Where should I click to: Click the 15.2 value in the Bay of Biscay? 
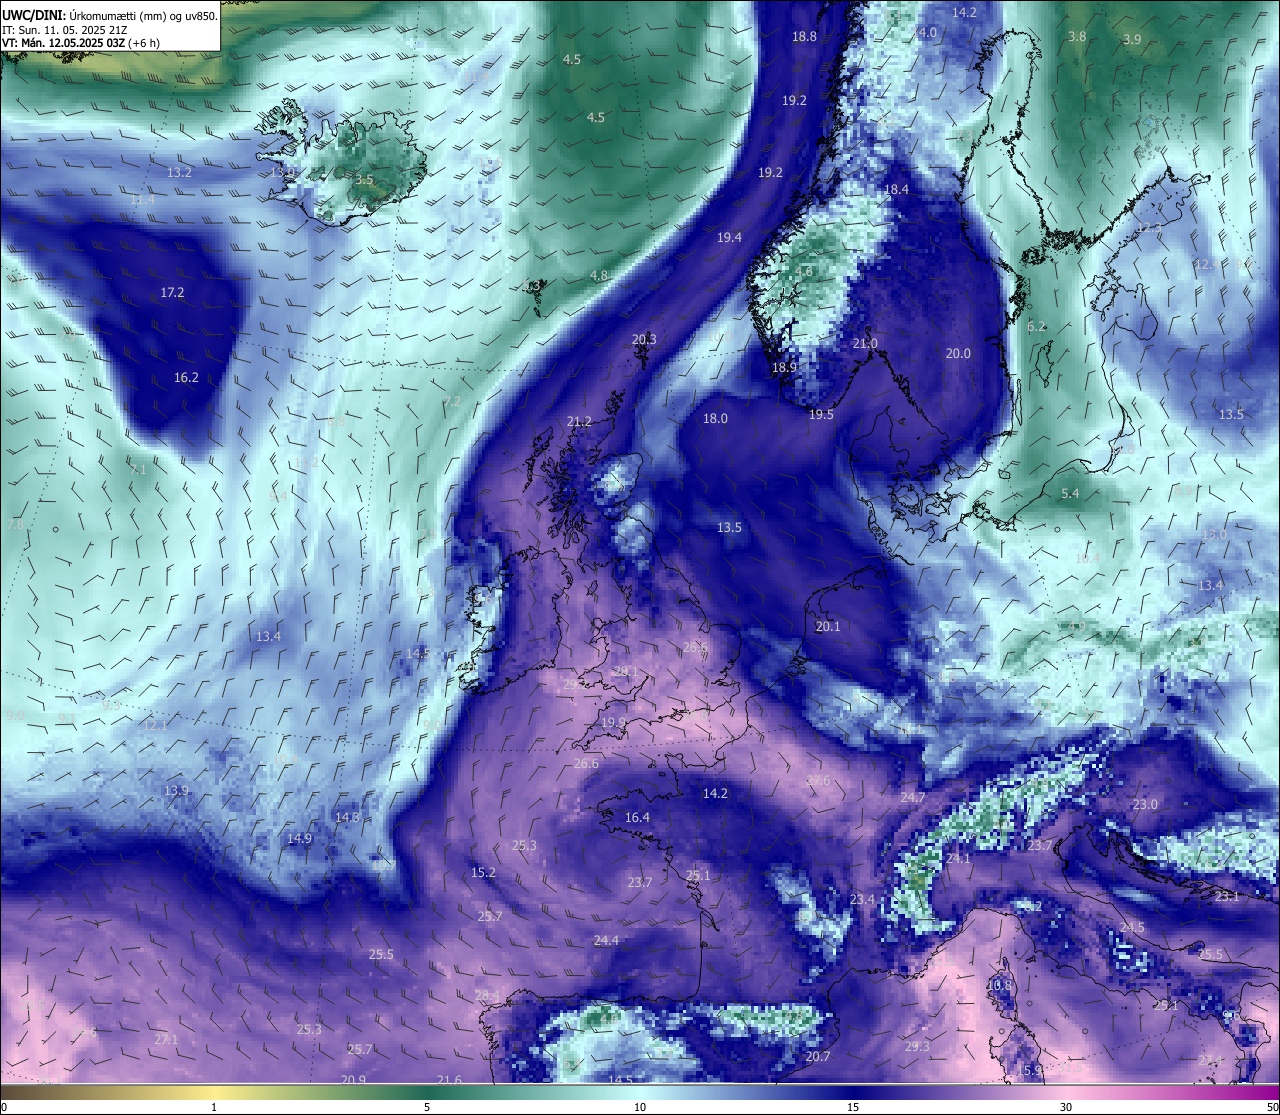483,873
